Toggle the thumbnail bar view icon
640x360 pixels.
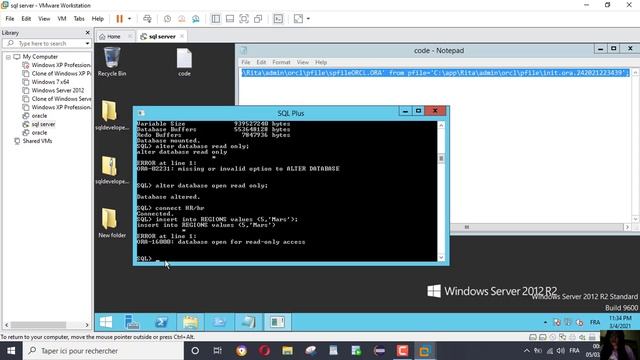tap(230, 19)
